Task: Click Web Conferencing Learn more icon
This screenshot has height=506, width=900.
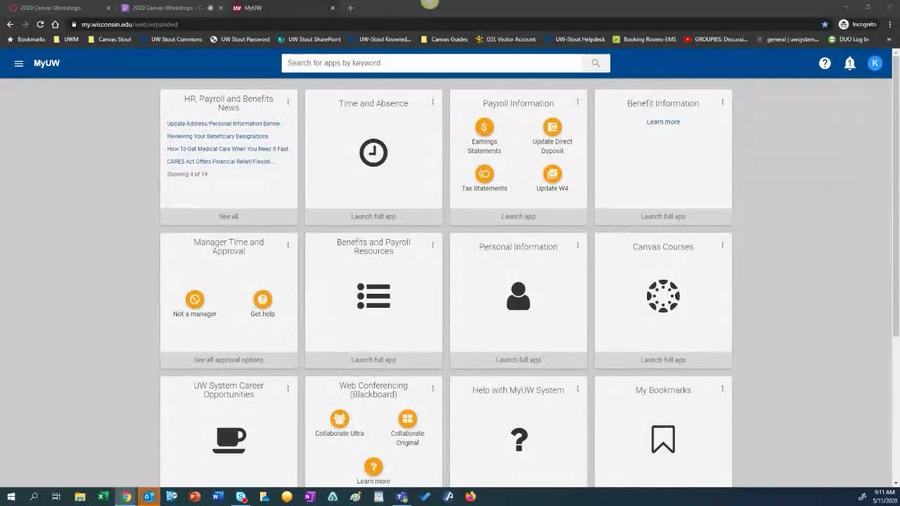Action: click(373, 466)
